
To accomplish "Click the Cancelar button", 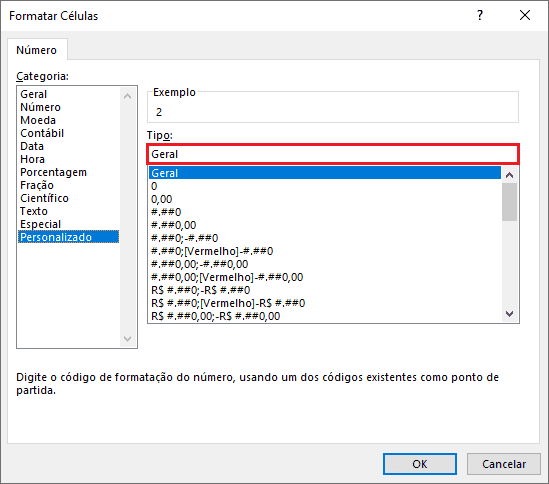I will pos(503,464).
